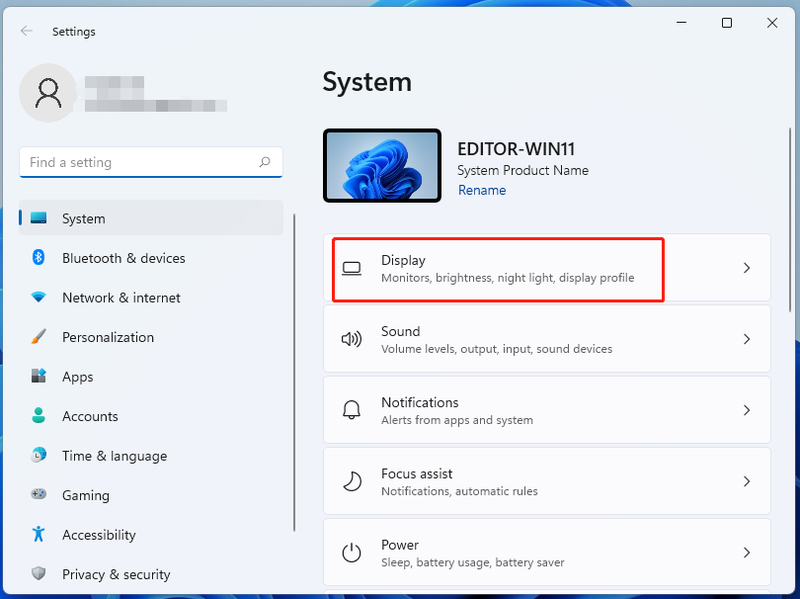Click the Network & internet wifi icon
Viewport: 800px width, 599px height.
click(38, 297)
